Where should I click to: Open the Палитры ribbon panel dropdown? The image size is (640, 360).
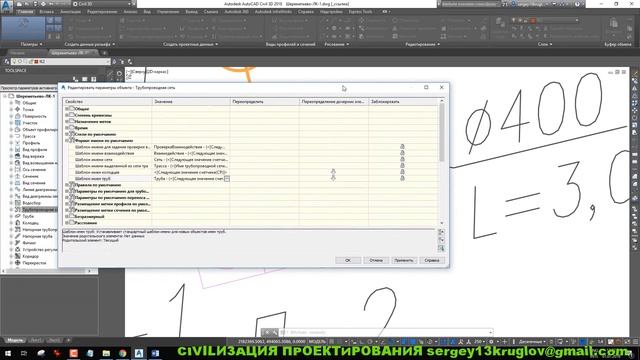(31, 44)
